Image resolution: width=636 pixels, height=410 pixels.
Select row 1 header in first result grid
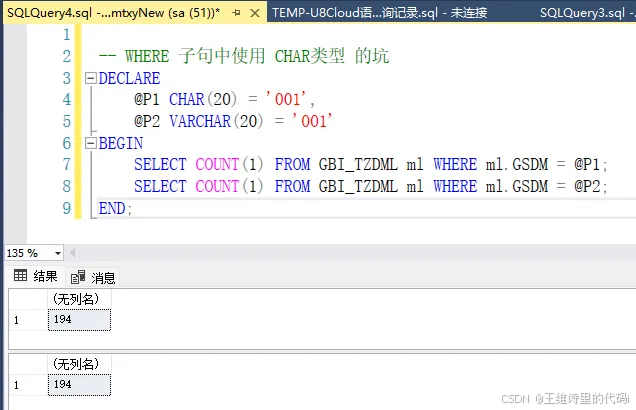point(26,320)
